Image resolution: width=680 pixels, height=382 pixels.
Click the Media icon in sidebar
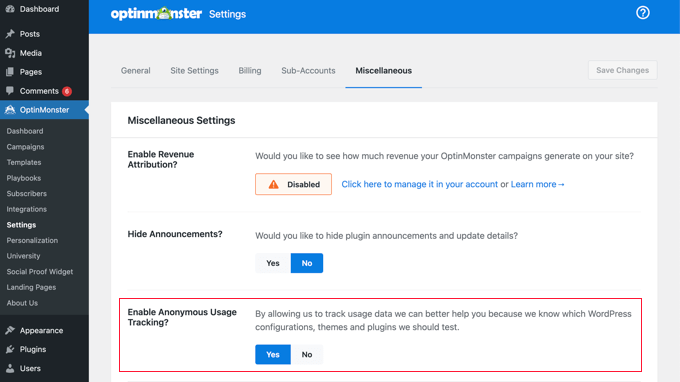(10, 53)
